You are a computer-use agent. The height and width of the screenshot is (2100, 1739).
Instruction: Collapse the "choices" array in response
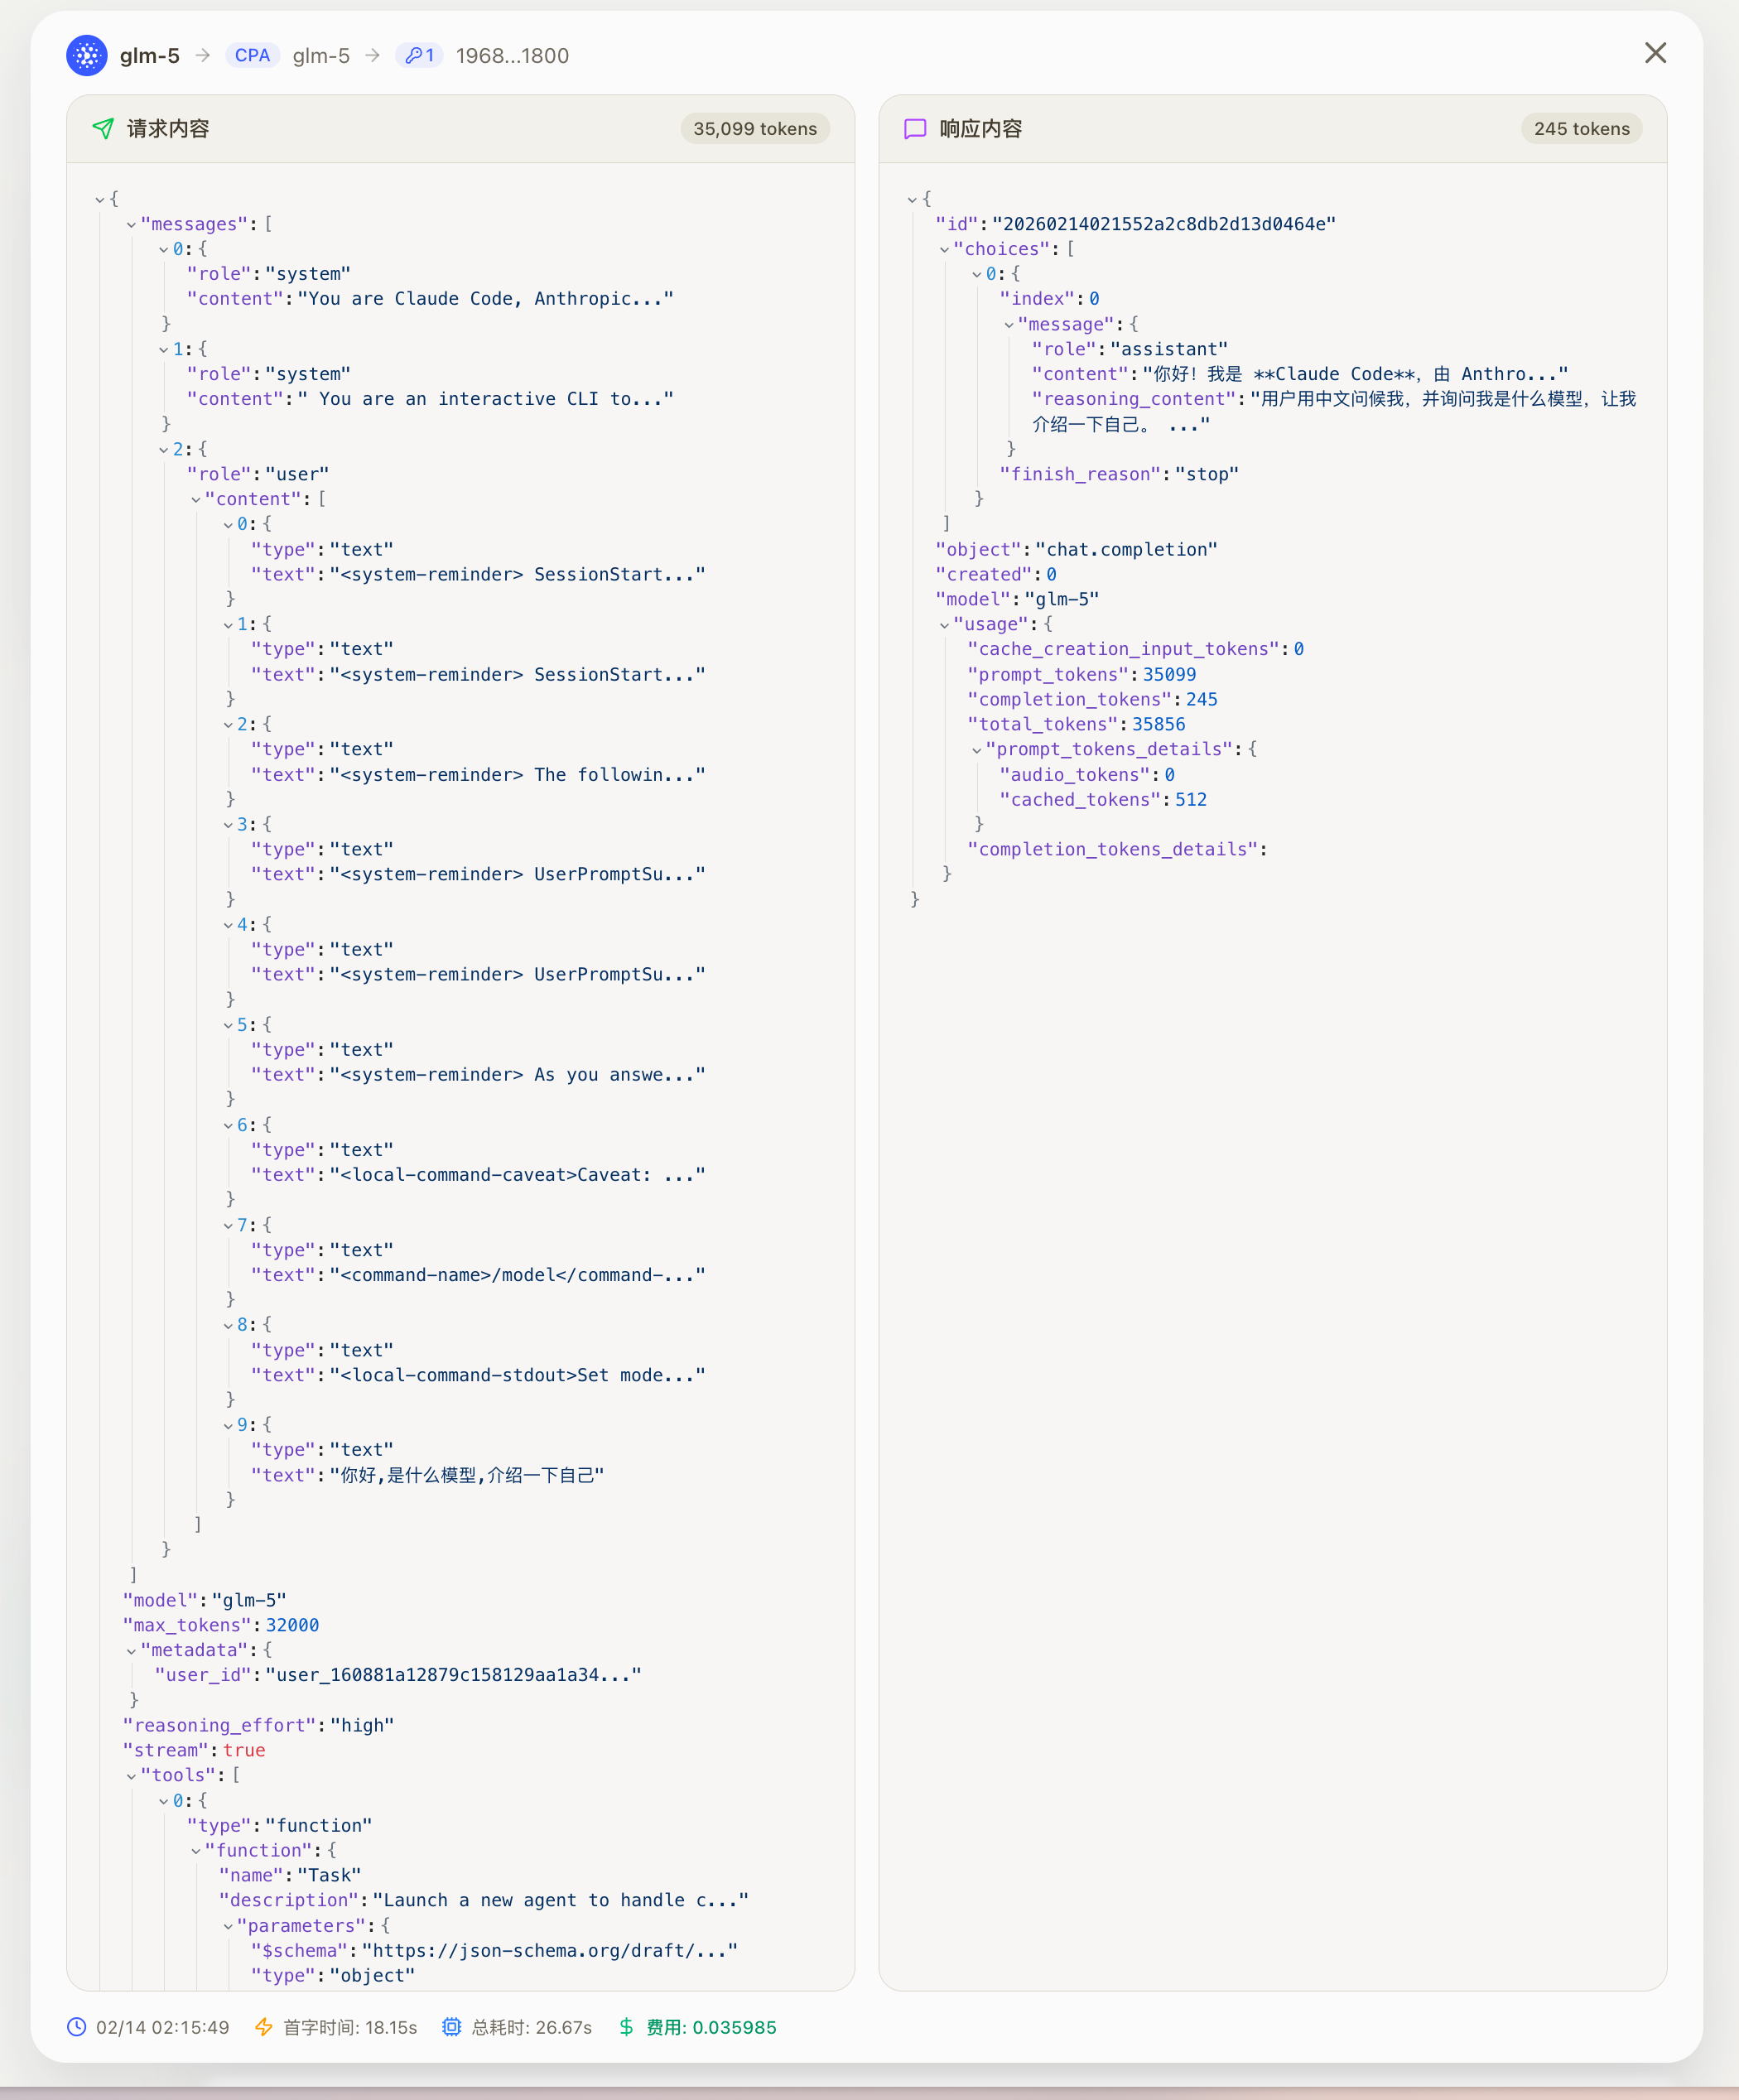[944, 249]
